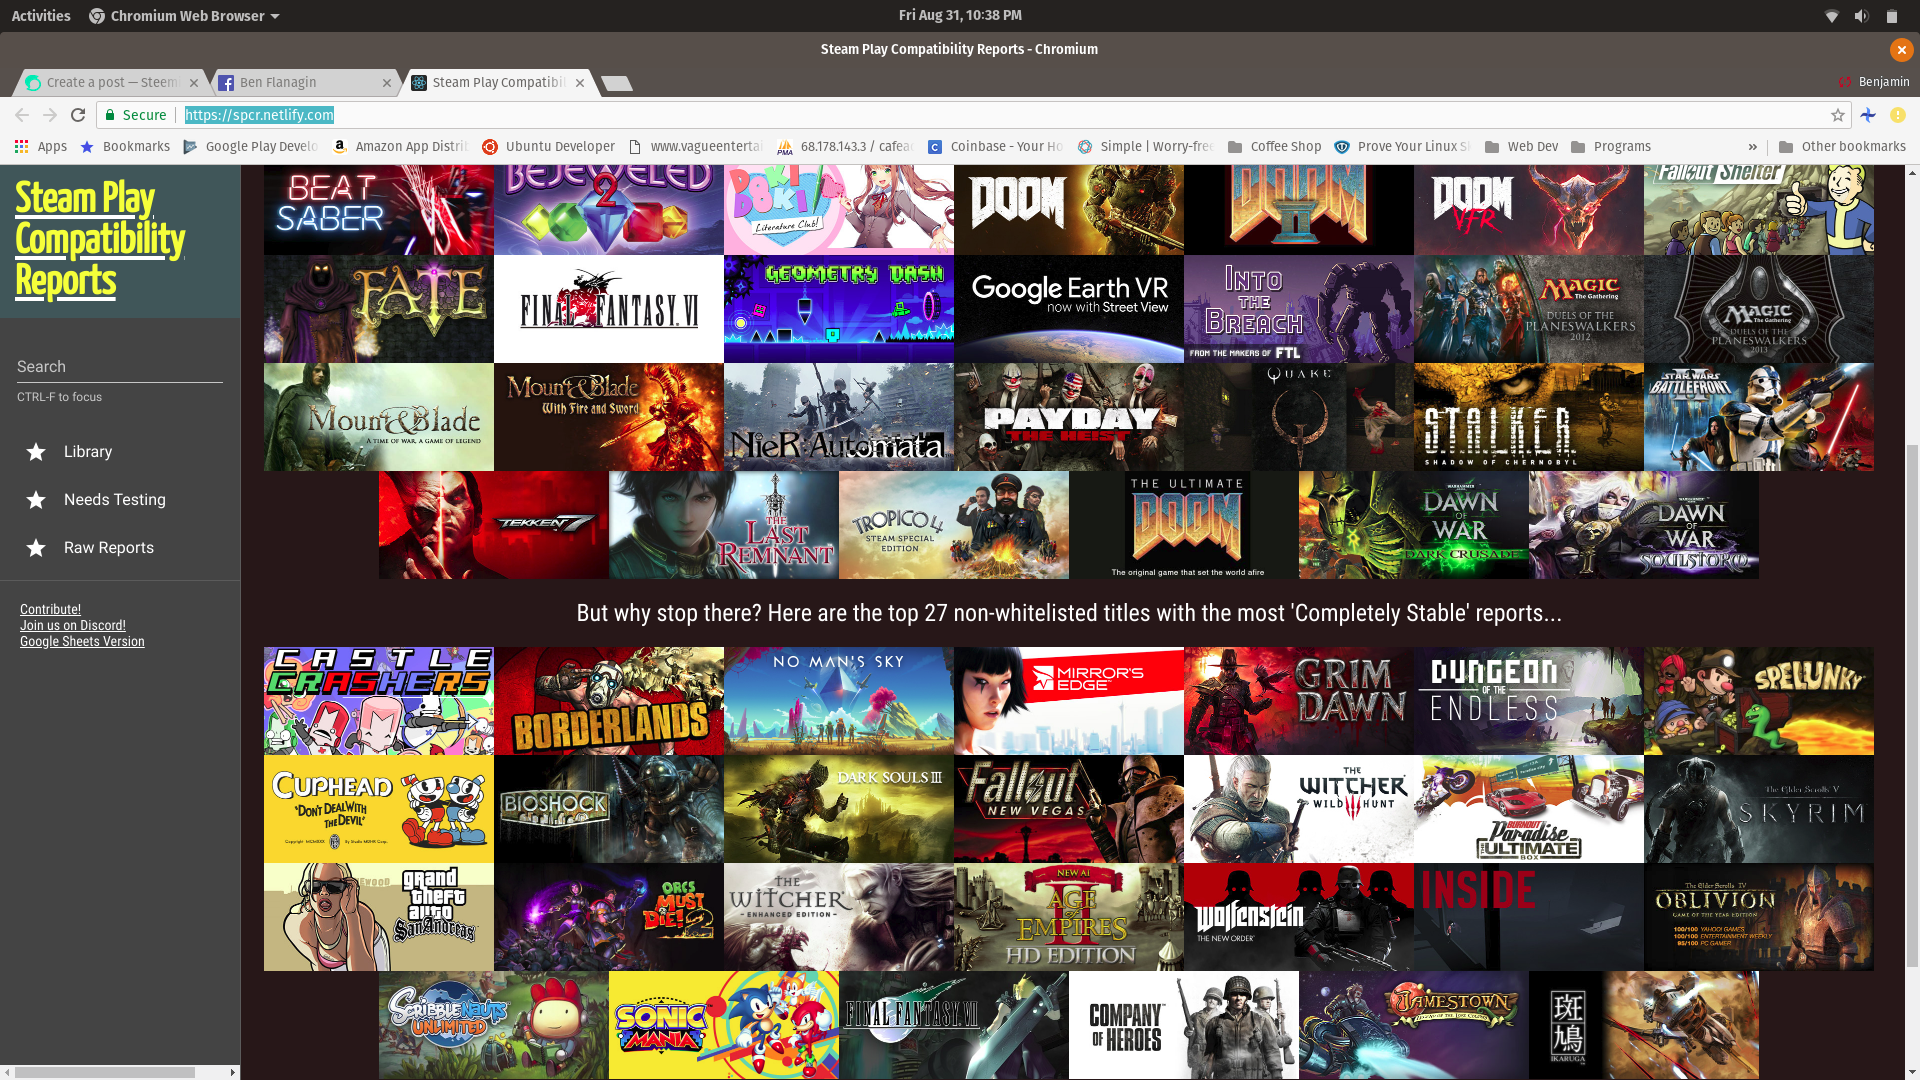Click the volume icon in the system tray
Screen dimensions: 1920x1080
tap(1860, 15)
